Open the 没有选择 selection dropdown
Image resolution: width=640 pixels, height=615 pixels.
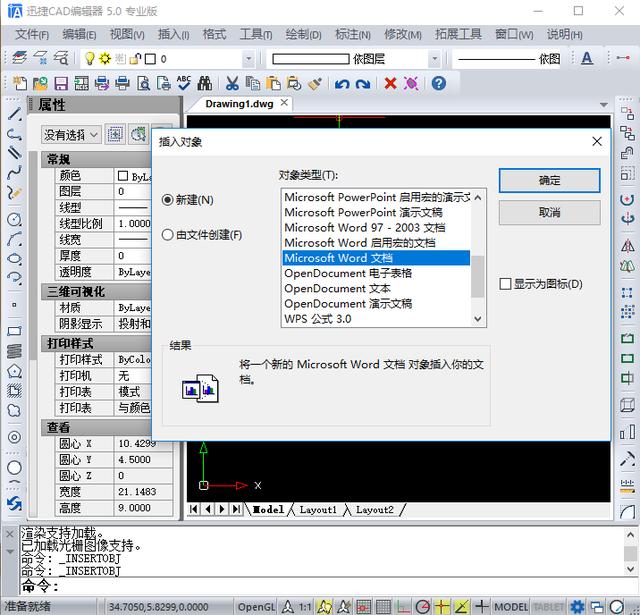click(x=71, y=134)
